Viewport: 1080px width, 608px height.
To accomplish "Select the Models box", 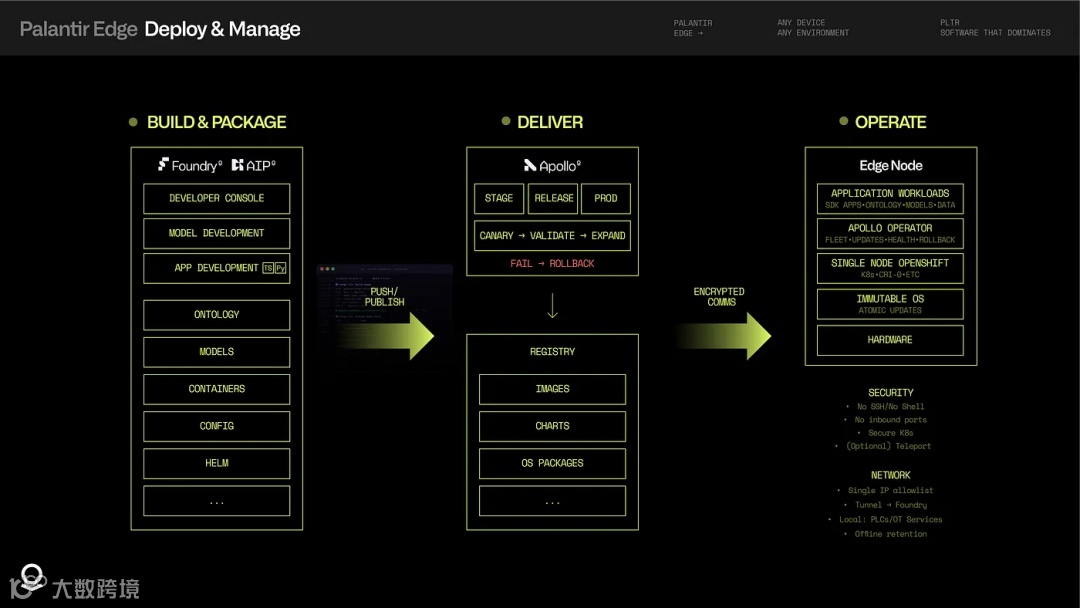I will tap(216, 352).
